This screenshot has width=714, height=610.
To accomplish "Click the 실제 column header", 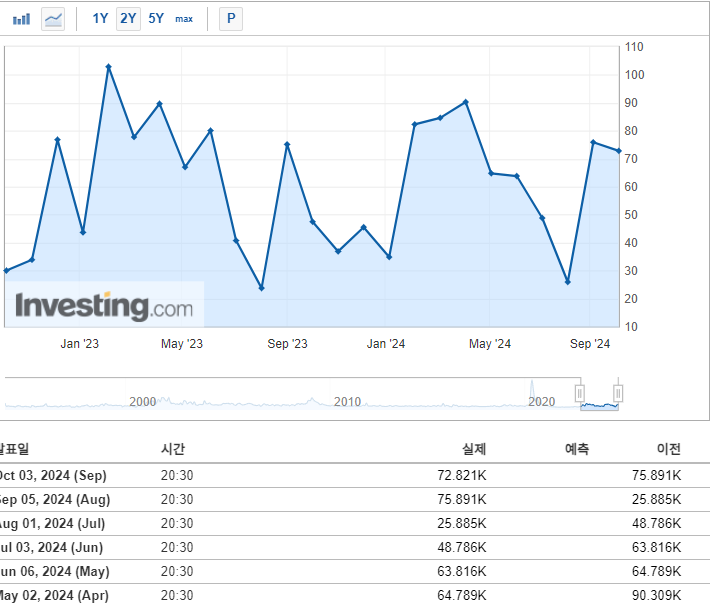I will click(473, 450).
